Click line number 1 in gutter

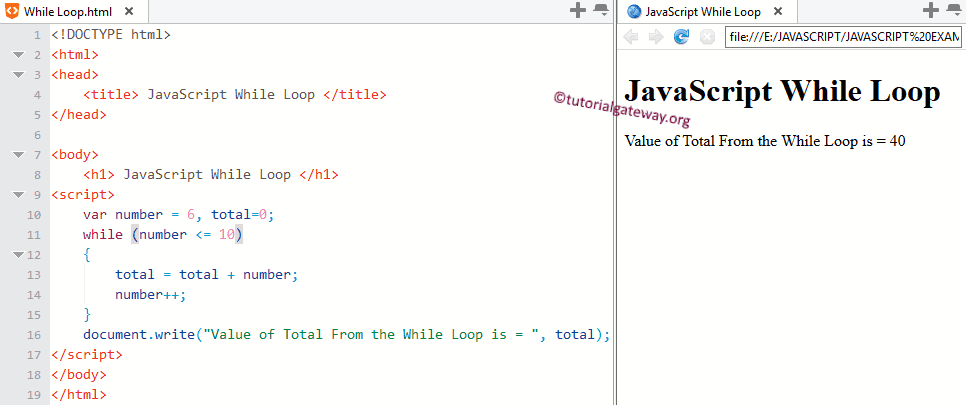point(38,35)
